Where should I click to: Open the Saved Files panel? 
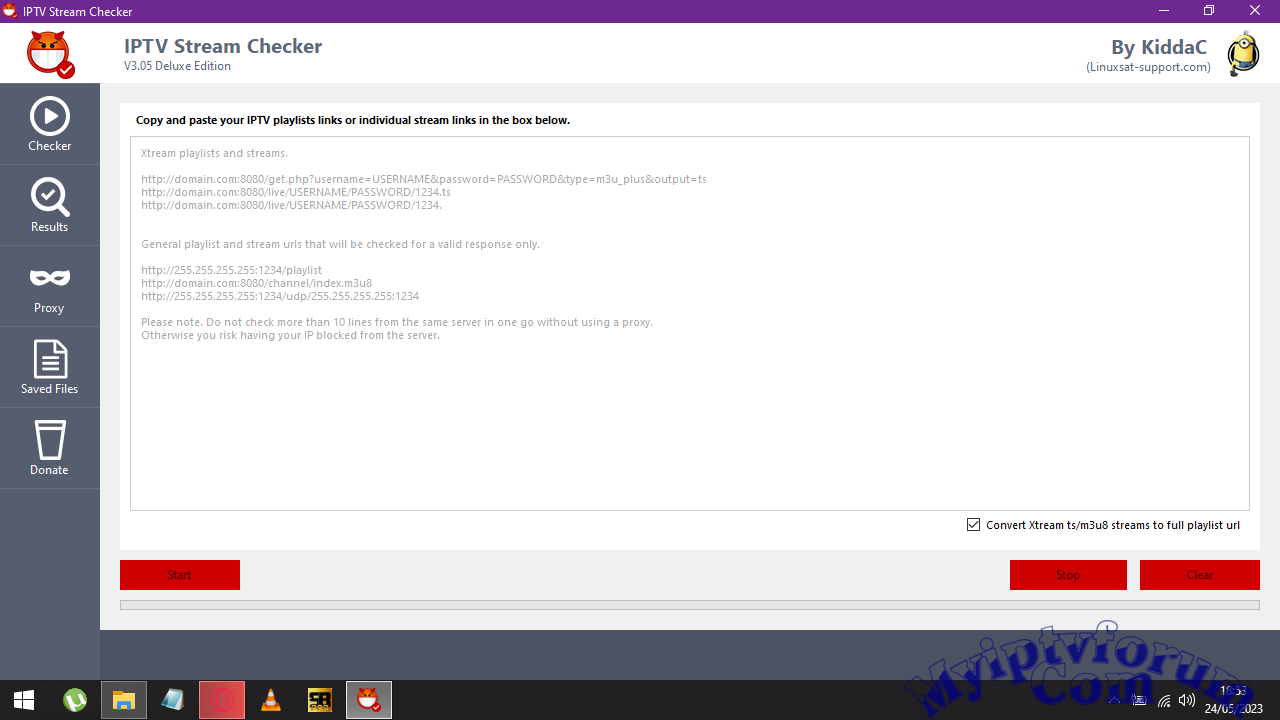pyautogui.click(x=49, y=366)
